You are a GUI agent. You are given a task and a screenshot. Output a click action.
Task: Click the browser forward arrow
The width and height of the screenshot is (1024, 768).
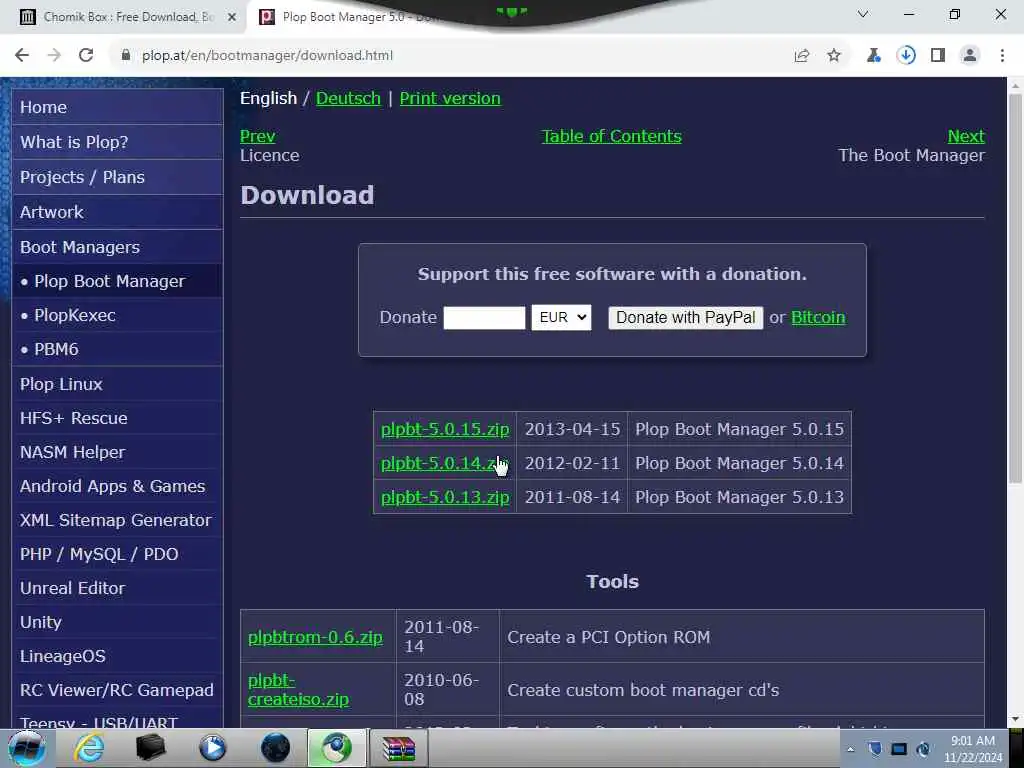tap(54, 56)
